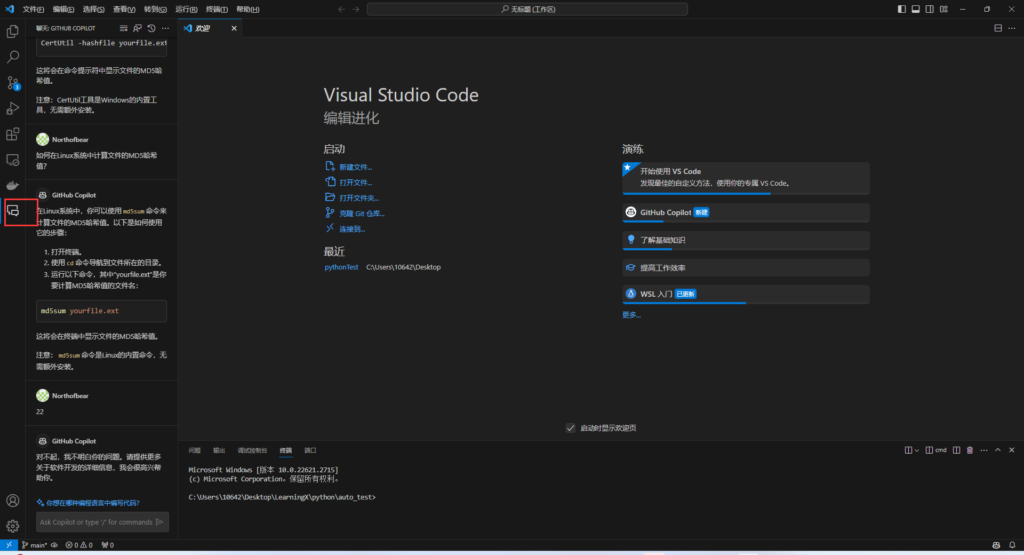Open the Extensions view
Screen dimensions: 1024x555
13,134
